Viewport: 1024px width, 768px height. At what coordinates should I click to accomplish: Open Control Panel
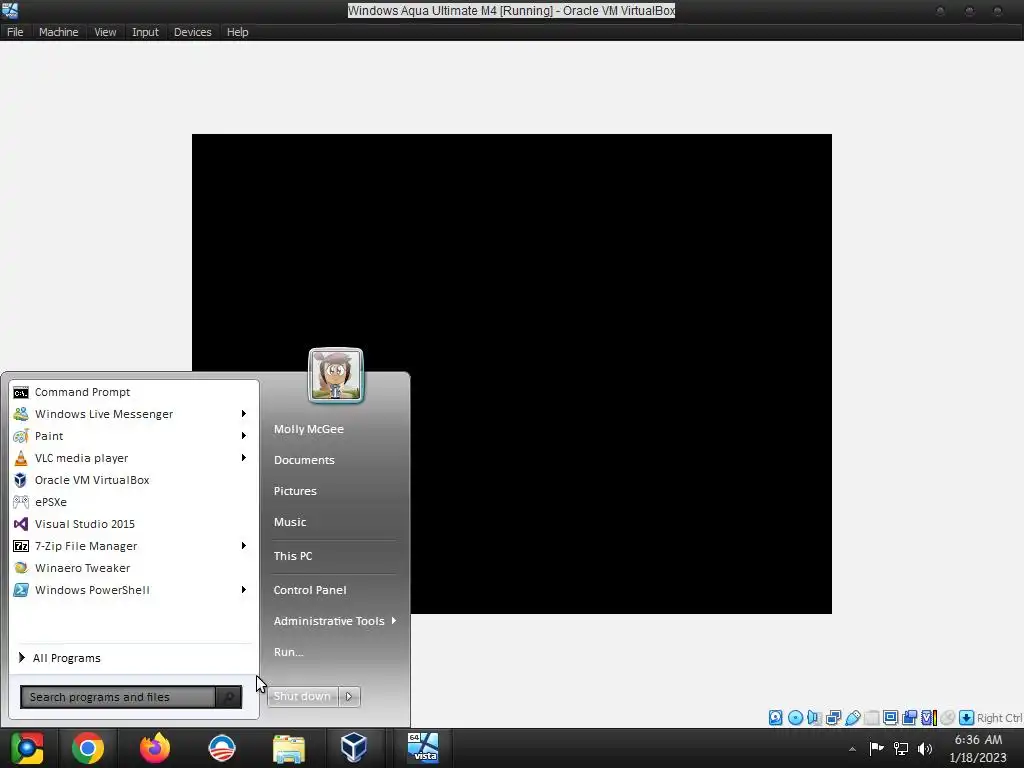coord(310,590)
